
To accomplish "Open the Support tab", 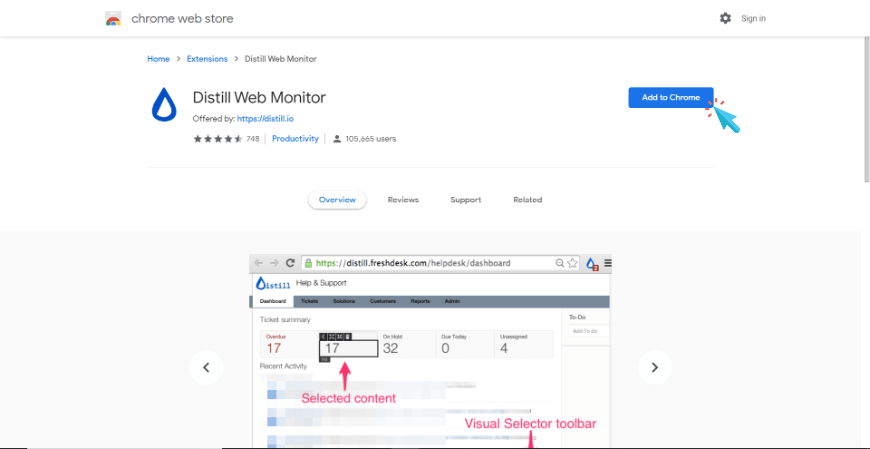I will click(465, 200).
